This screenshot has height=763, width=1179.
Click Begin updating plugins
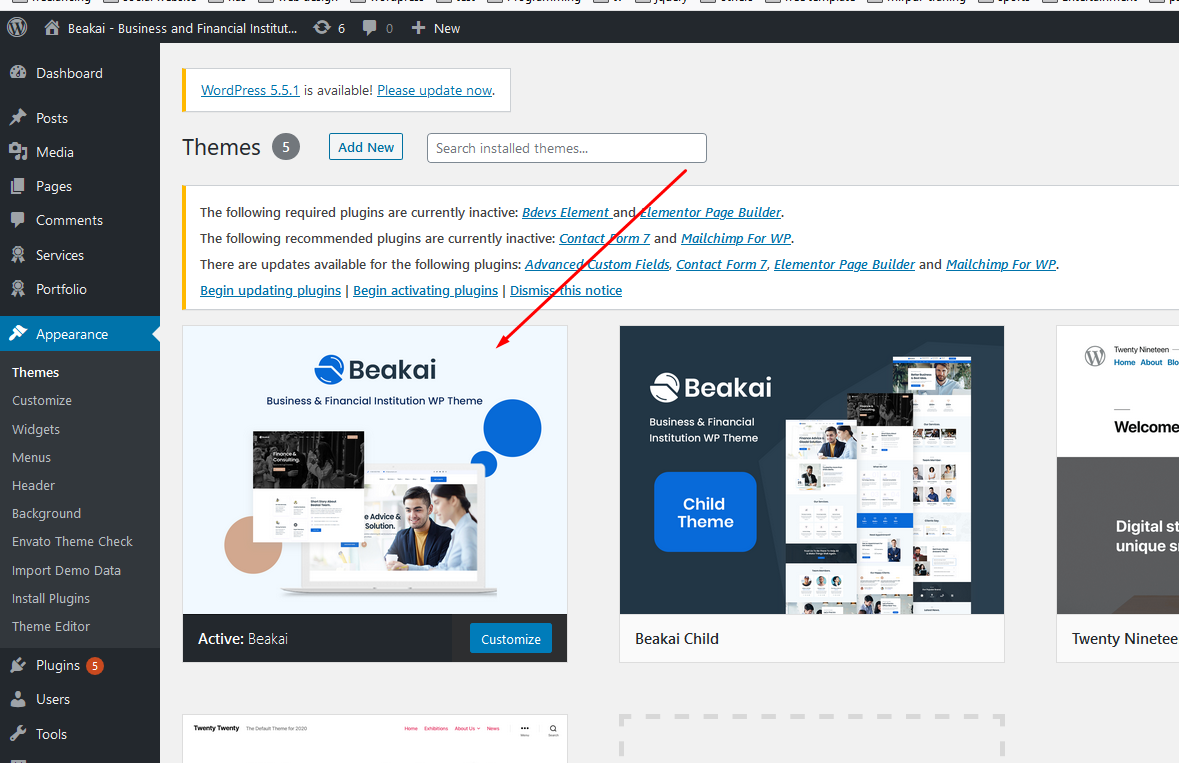point(271,290)
